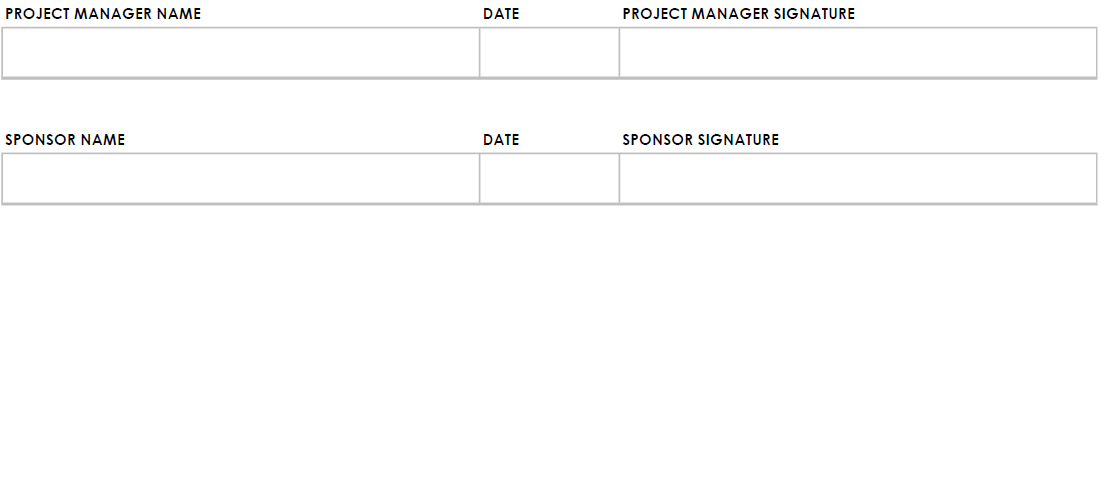Click bottom border of Sponsor row
This screenshot has height=497, width=1108.
click(x=549, y=204)
